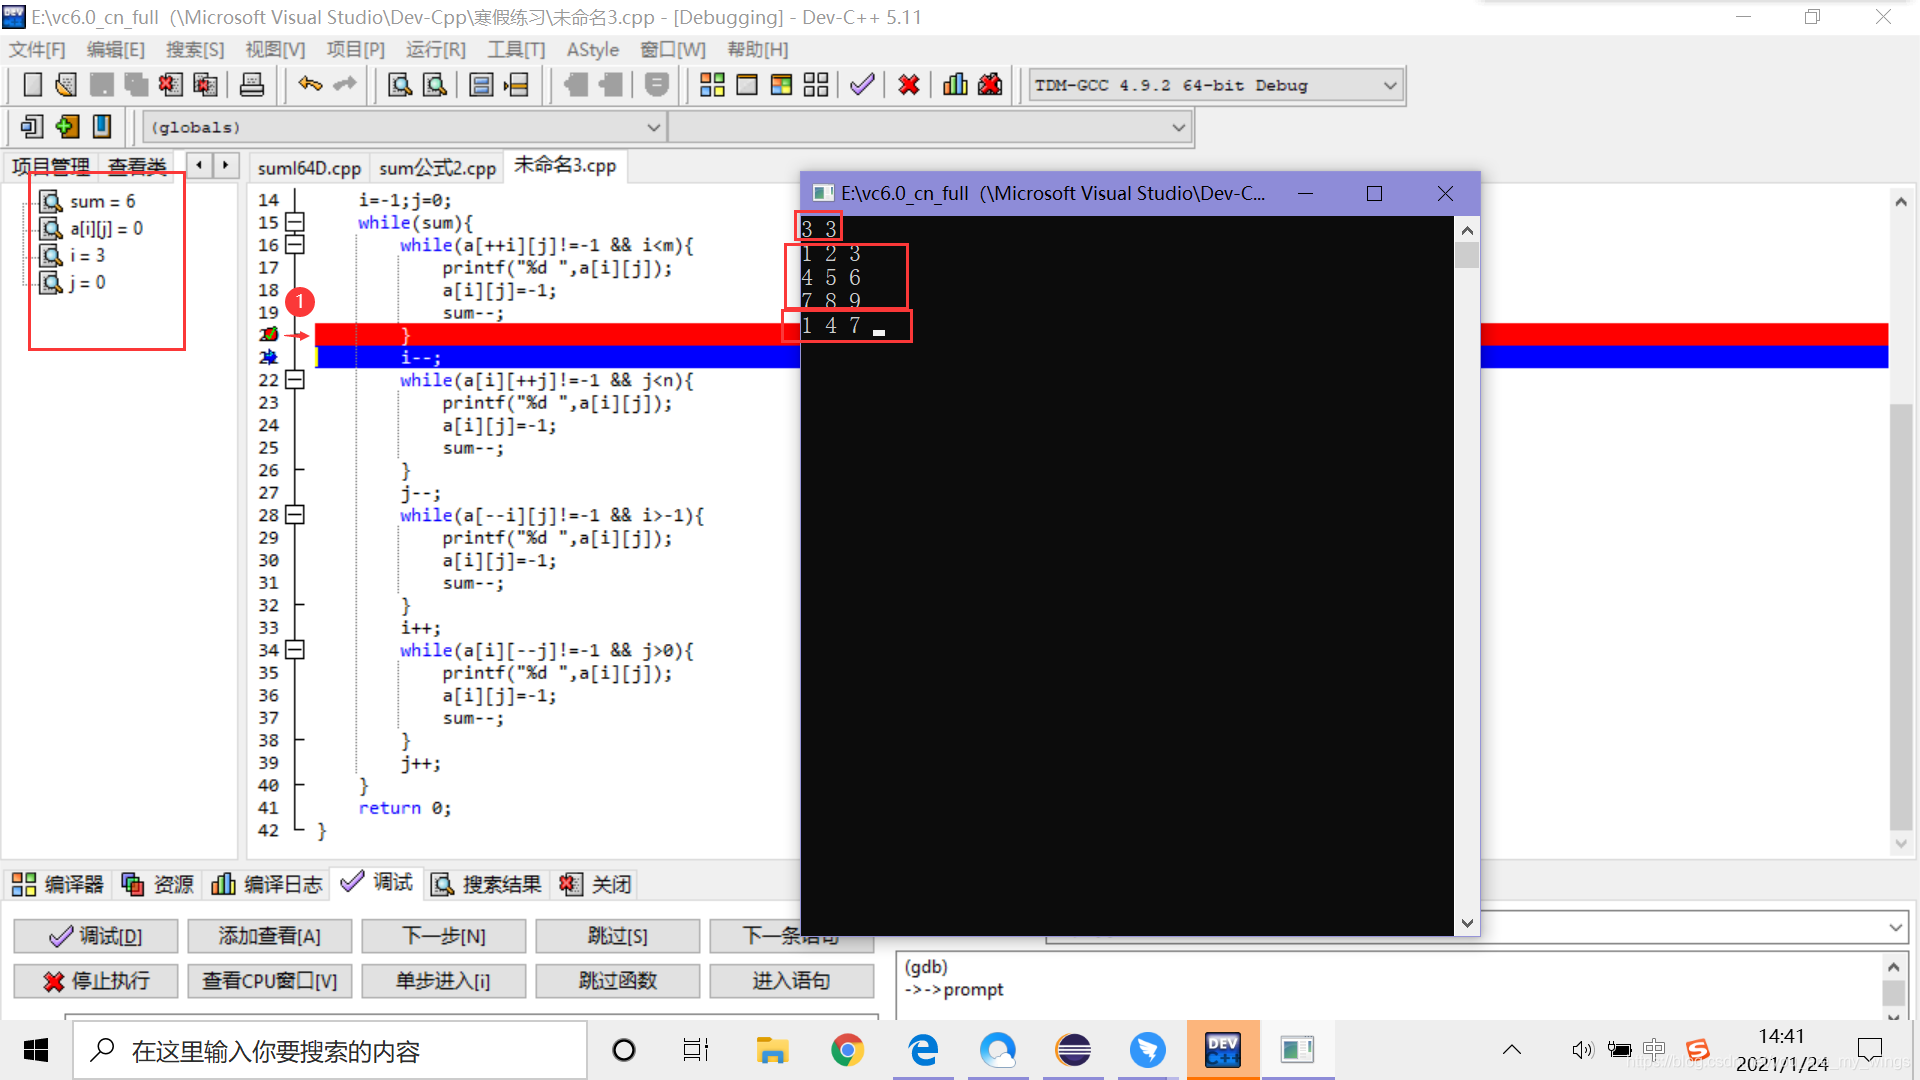Click the Find toolbar icon

tap(400, 85)
